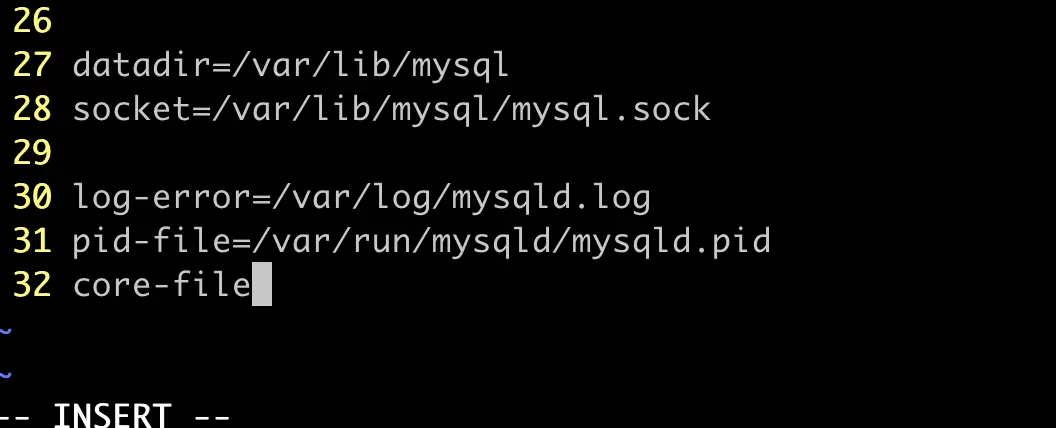Click line number 26 in the gutter

coord(32,21)
